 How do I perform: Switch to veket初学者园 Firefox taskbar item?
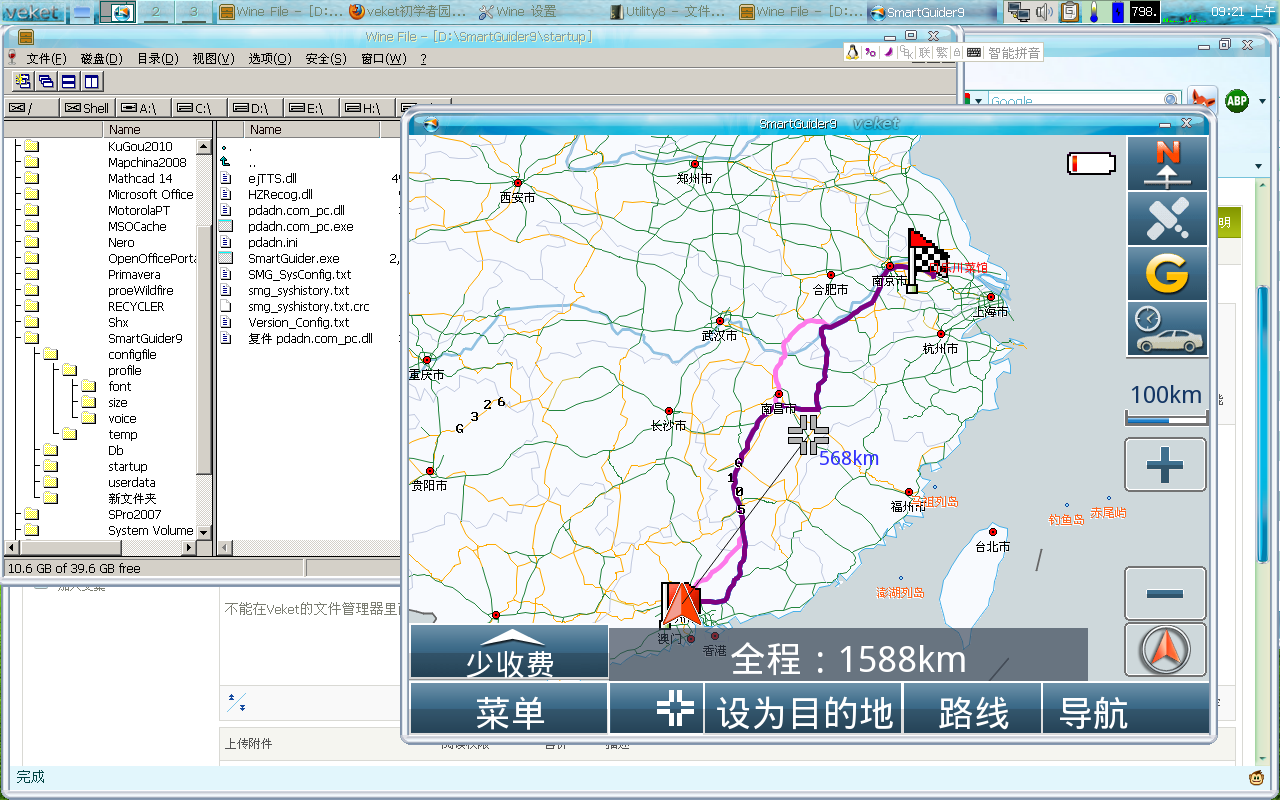pos(408,12)
